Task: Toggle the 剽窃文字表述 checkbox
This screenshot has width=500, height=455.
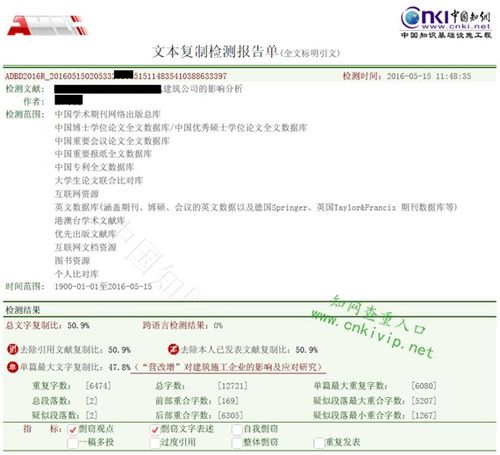Action: click(x=155, y=430)
